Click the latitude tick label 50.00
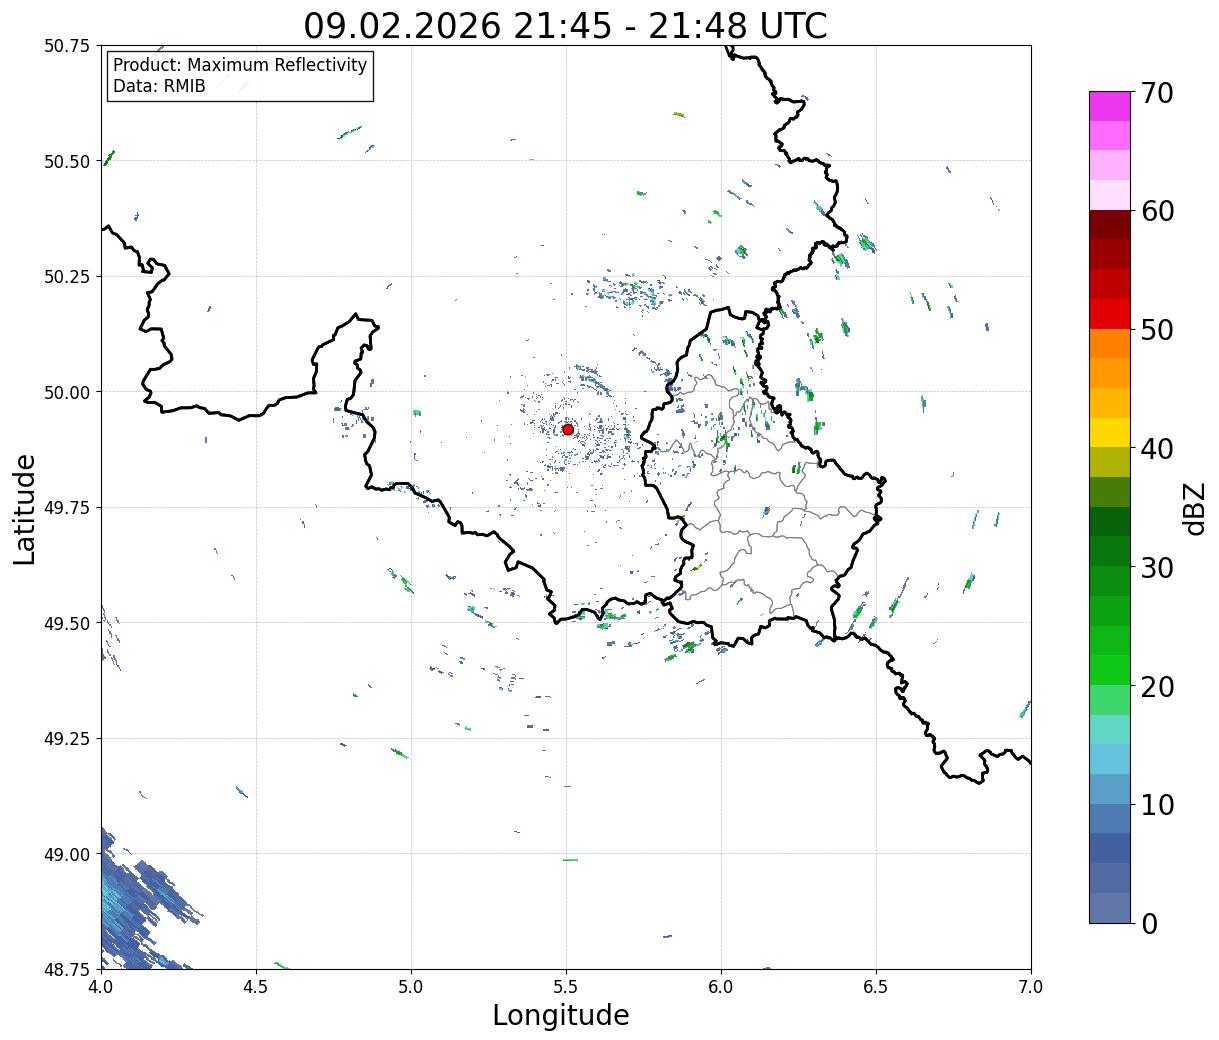This screenshot has height=1040, width=1219. (x=67, y=392)
